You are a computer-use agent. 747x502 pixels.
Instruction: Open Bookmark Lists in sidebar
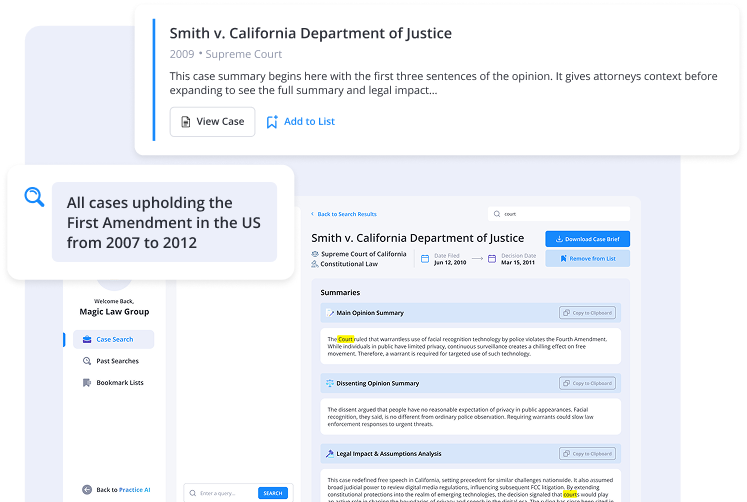coord(120,383)
